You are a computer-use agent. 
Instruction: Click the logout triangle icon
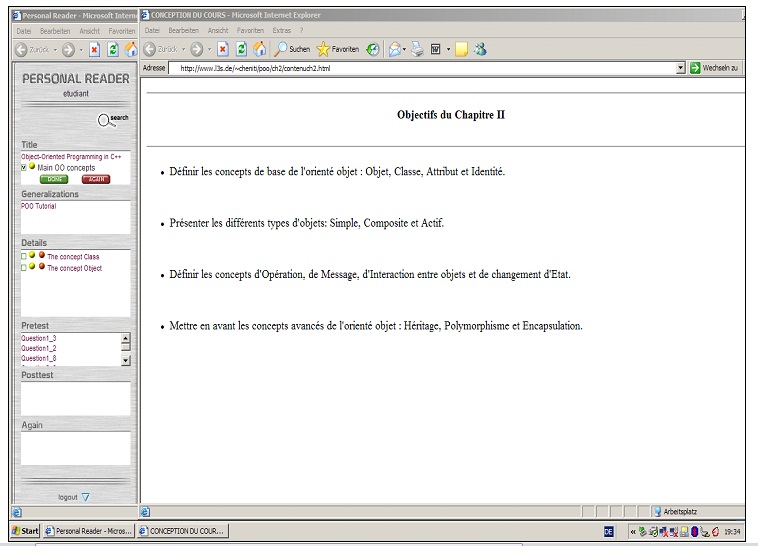click(x=85, y=497)
